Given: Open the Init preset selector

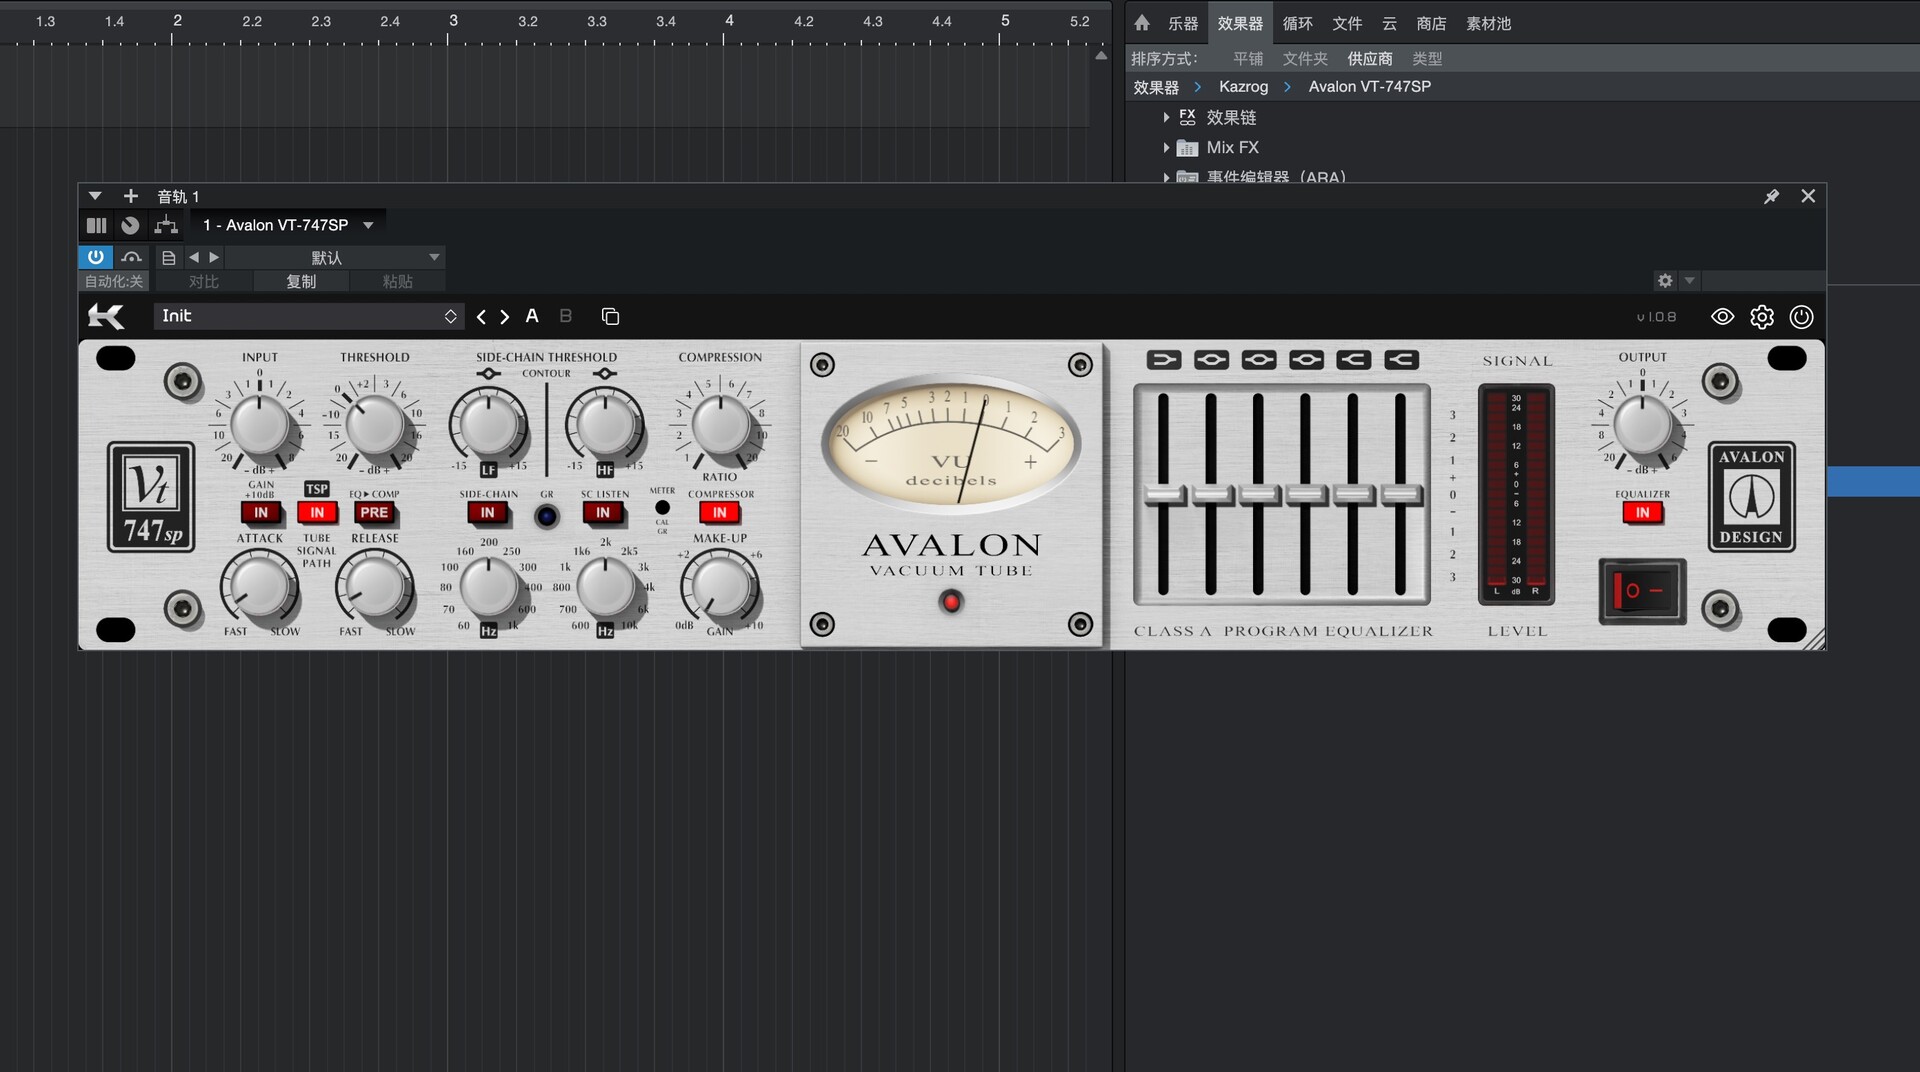Looking at the screenshot, I should click(x=308, y=317).
